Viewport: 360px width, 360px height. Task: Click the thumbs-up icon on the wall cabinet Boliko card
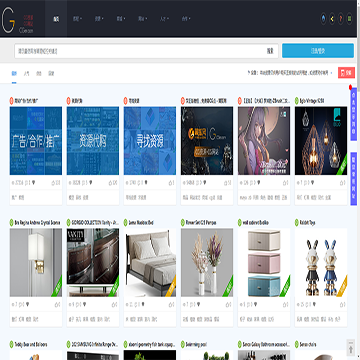click(284, 304)
